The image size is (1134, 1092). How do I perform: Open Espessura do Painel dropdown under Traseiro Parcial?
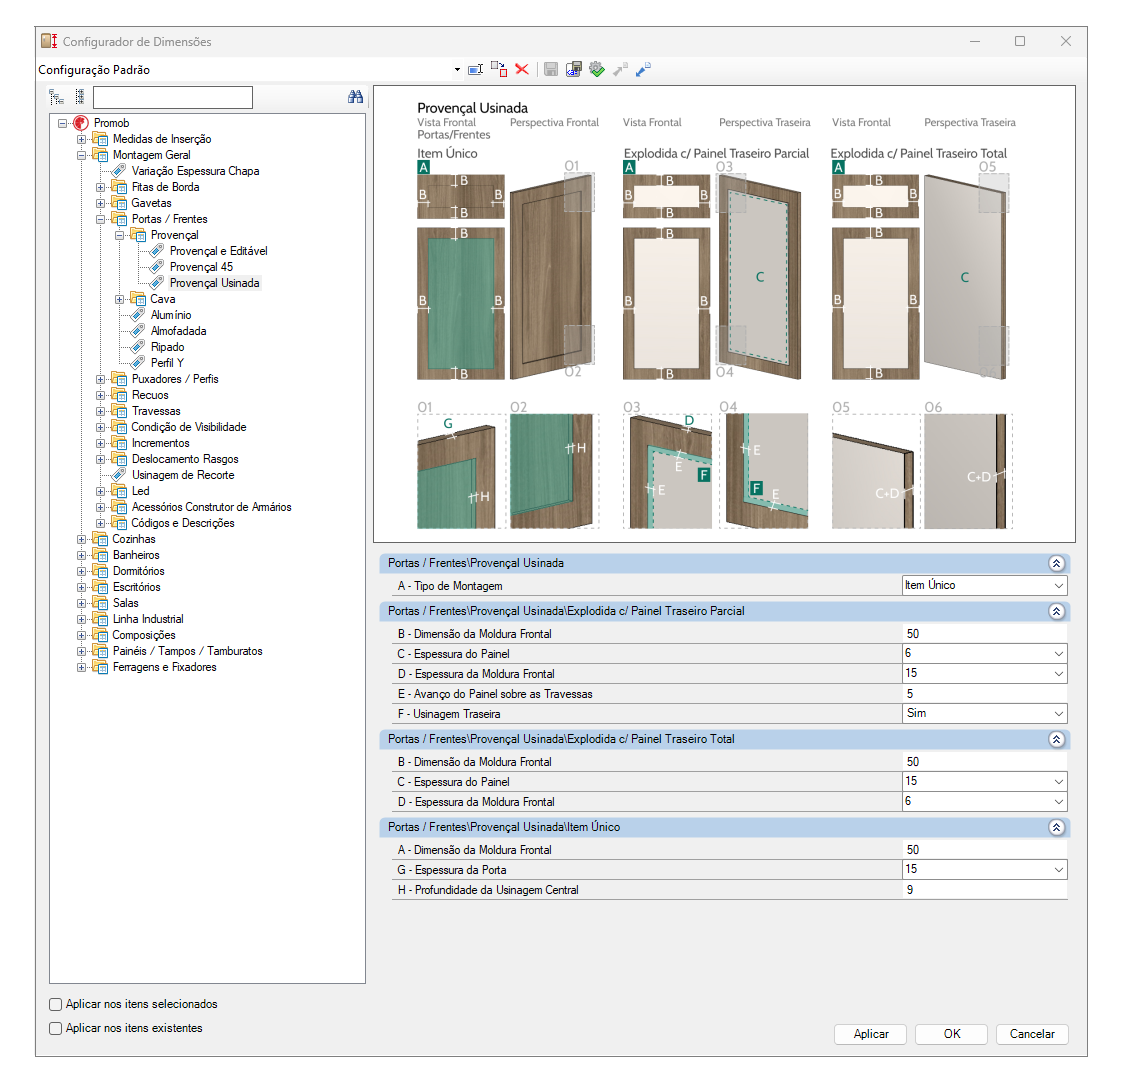click(1059, 654)
